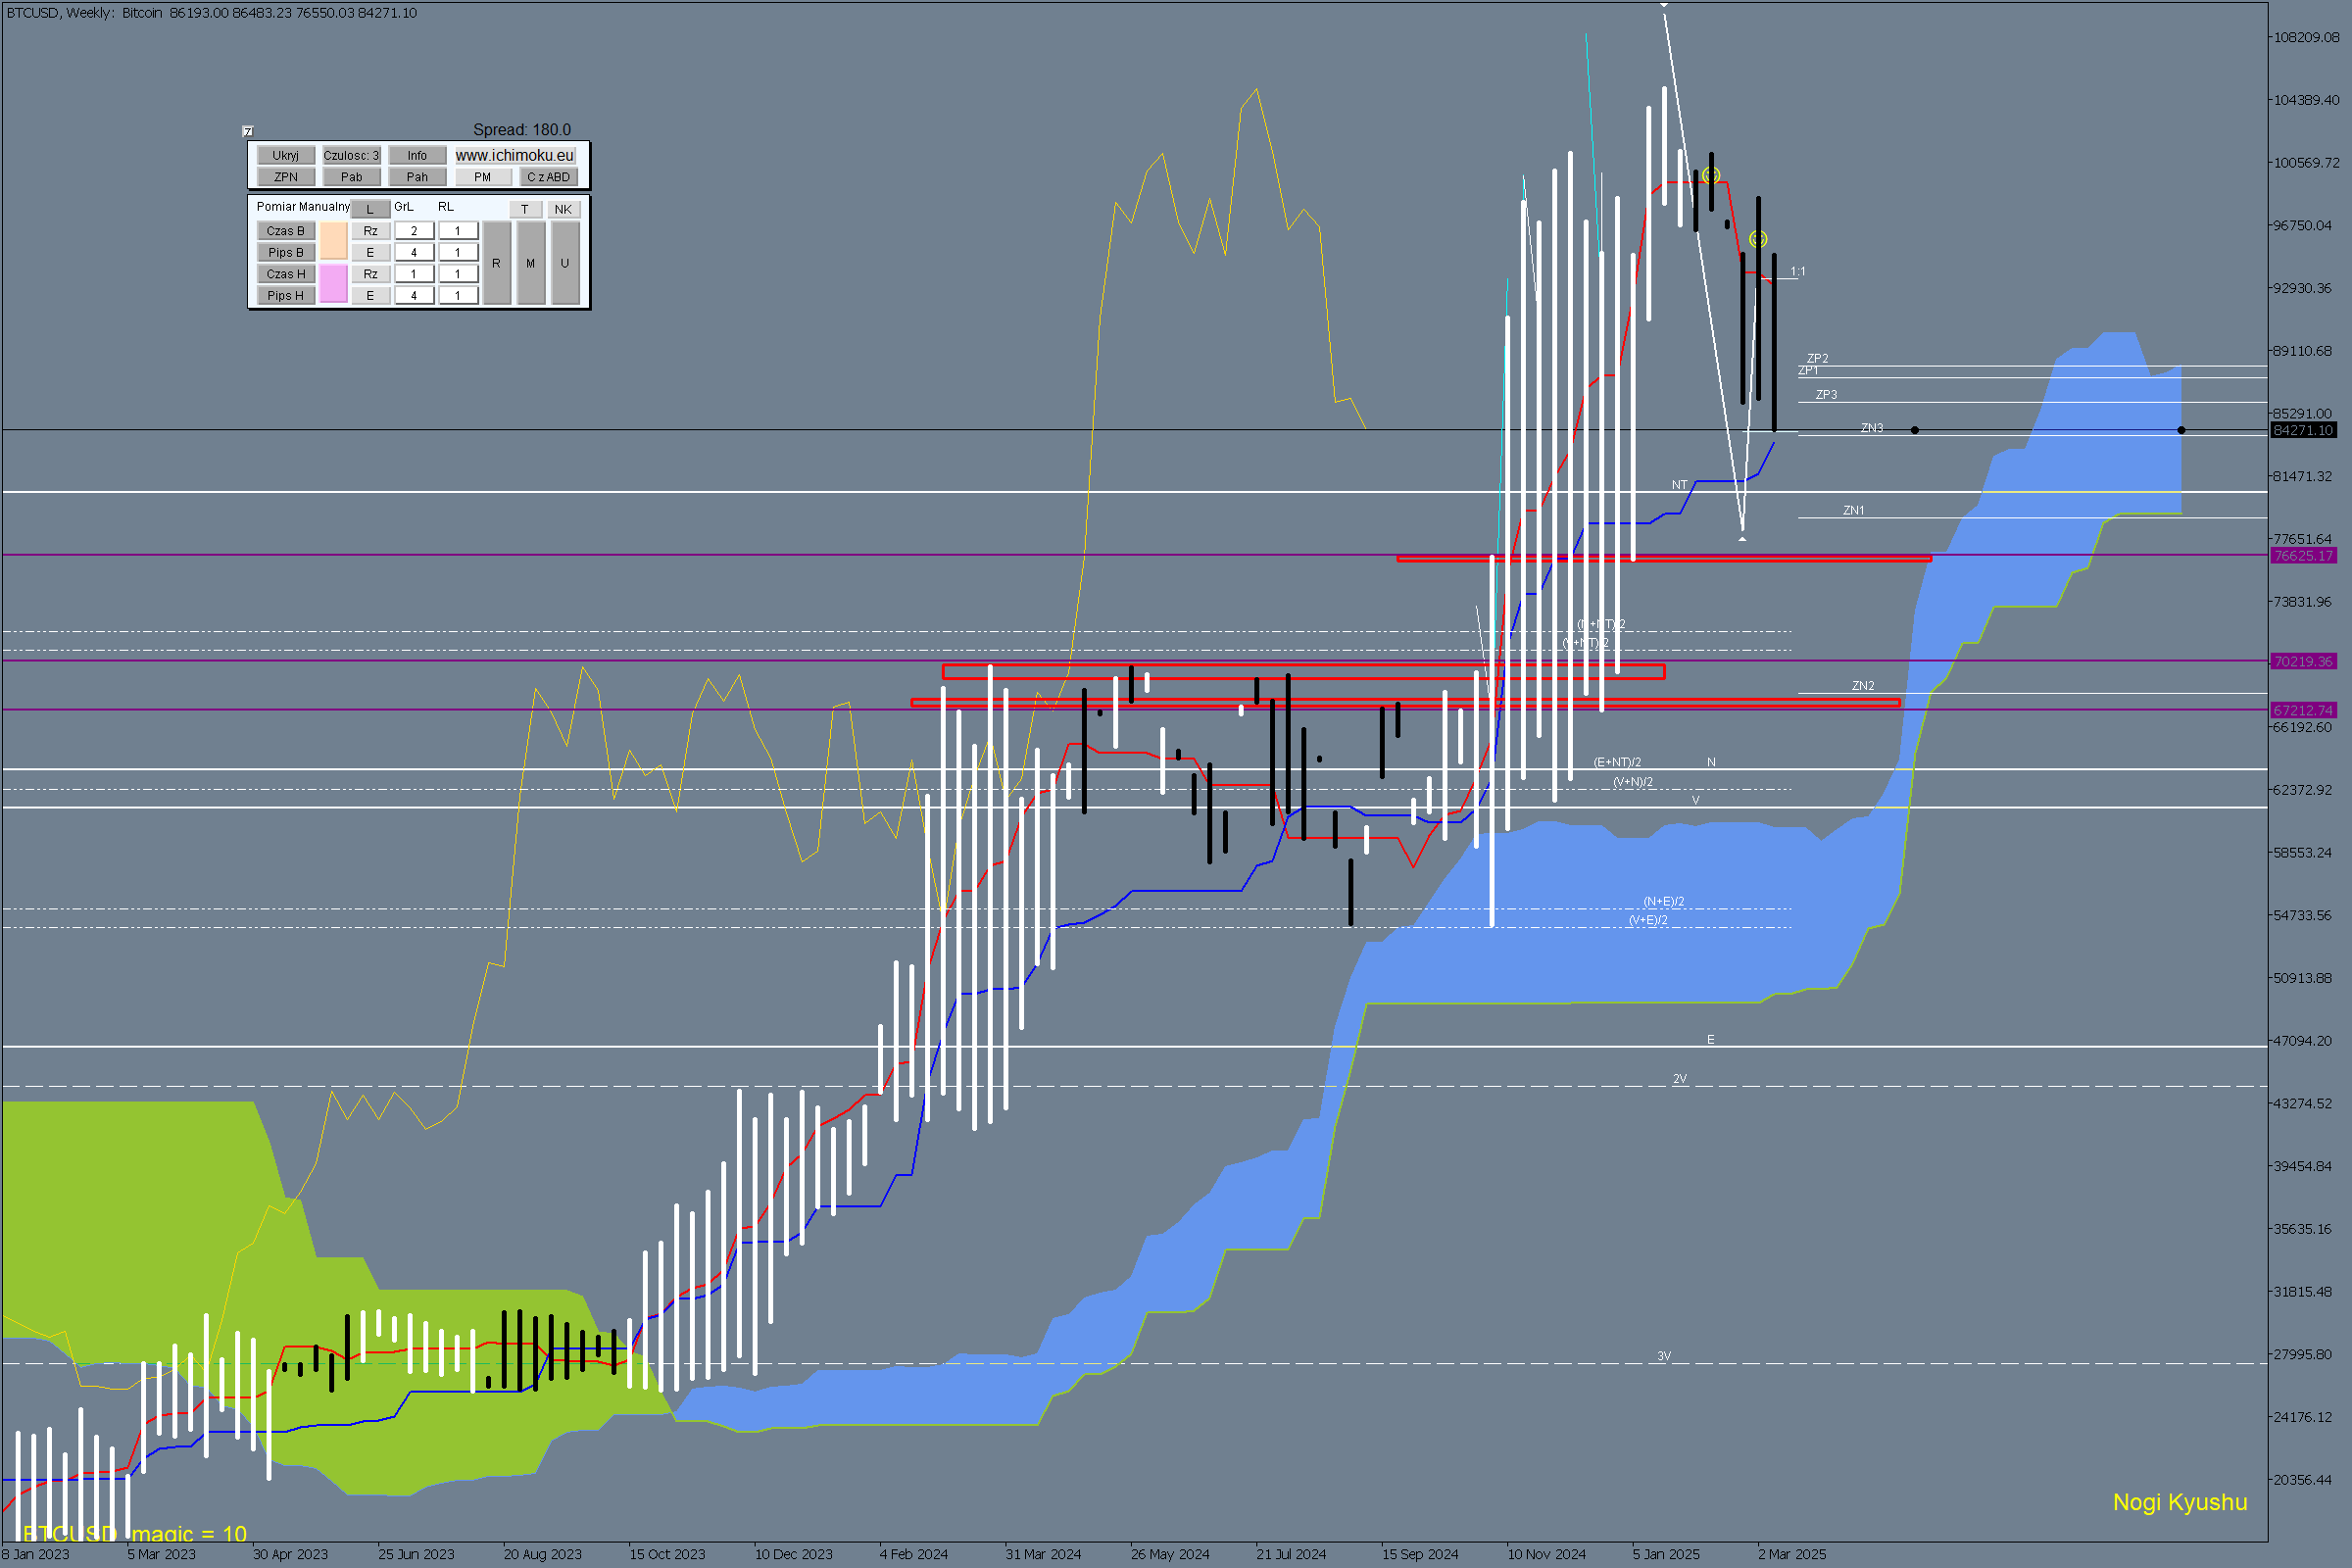This screenshot has height=1568, width=2352.
Task: Toggle the Pah button
Action: [417, 177]
